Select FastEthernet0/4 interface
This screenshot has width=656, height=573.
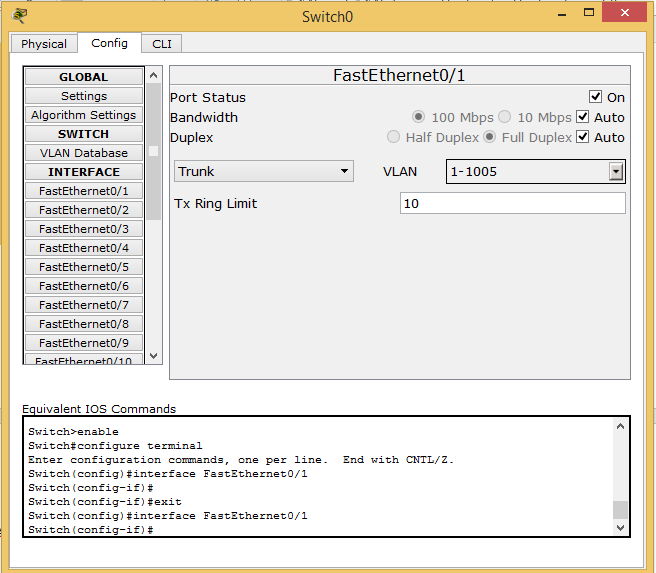pyautogui.click(x=84, y=248)
